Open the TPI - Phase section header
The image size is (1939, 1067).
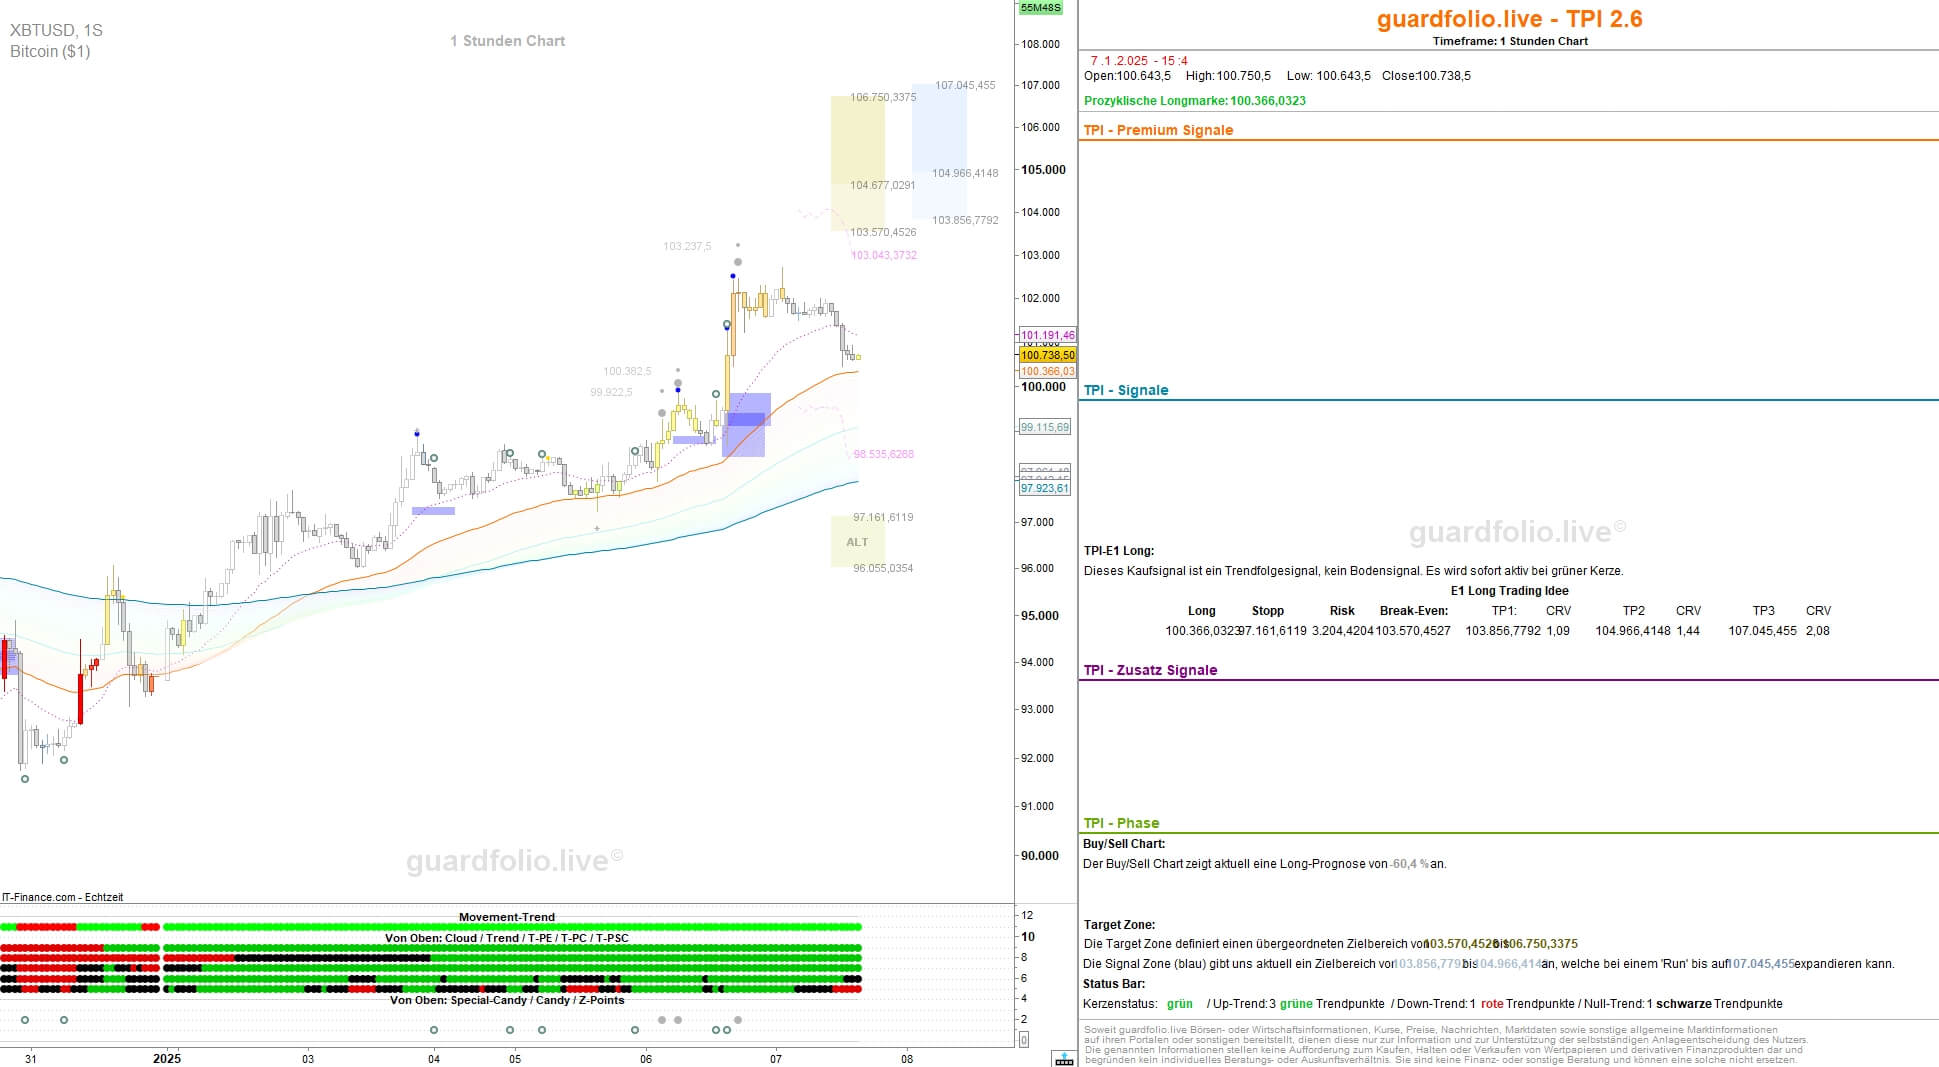click(1121, 823)
